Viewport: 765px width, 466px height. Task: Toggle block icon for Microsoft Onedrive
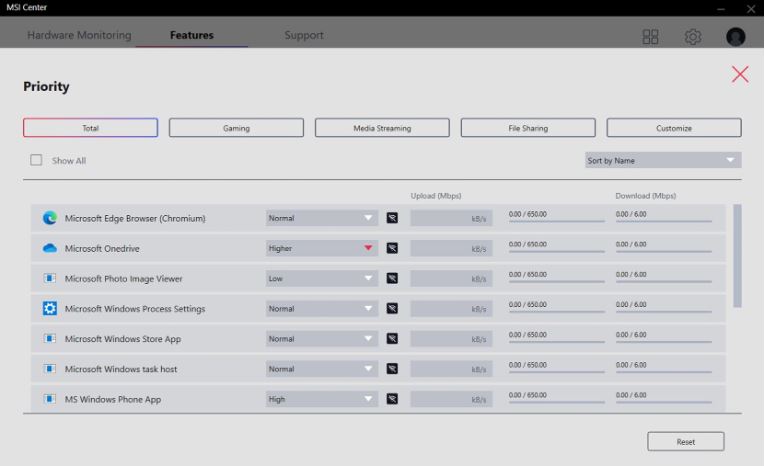pyautogui.click(x=392, y=248)
